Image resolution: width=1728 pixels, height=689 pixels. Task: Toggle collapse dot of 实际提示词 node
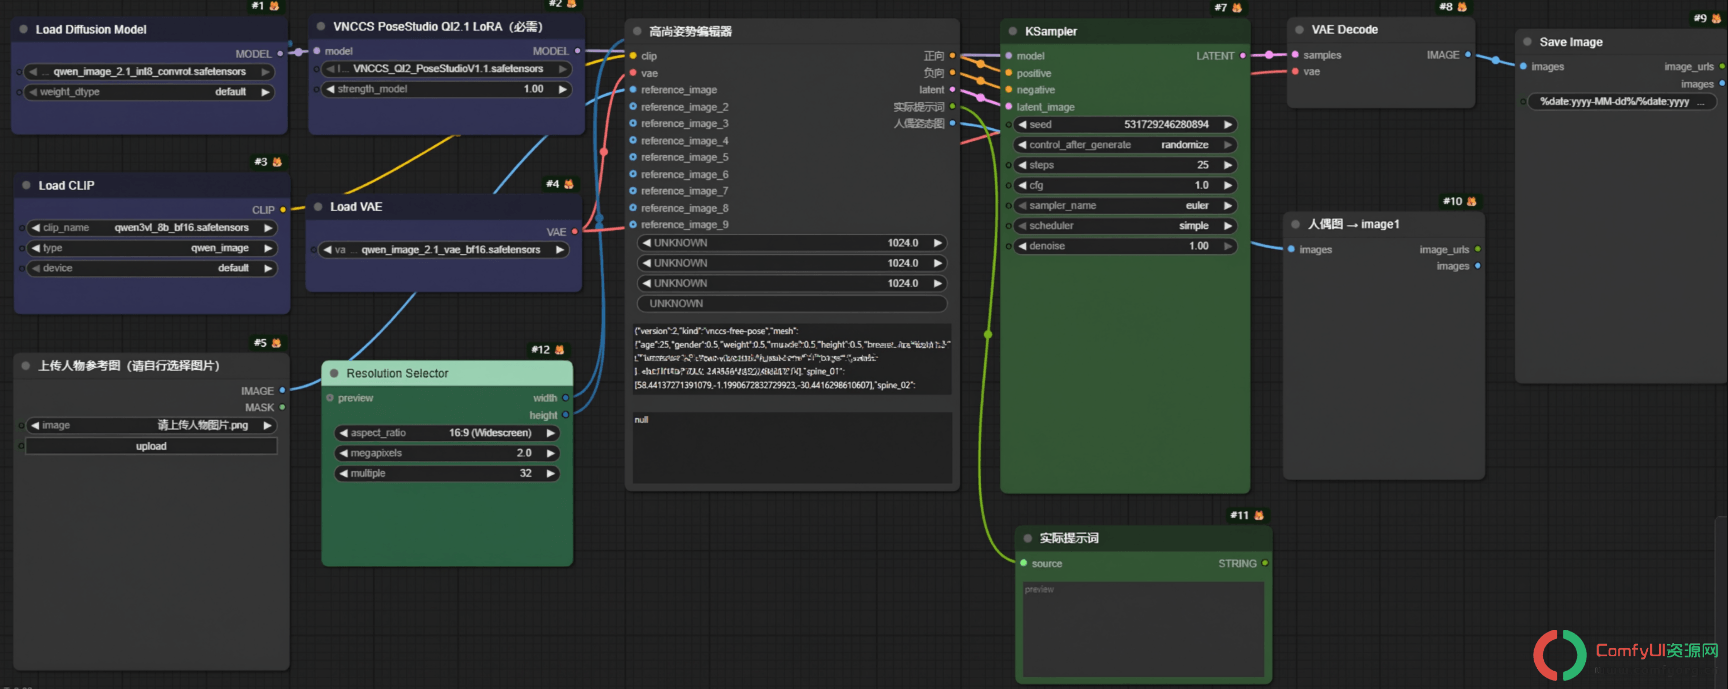1027,538
